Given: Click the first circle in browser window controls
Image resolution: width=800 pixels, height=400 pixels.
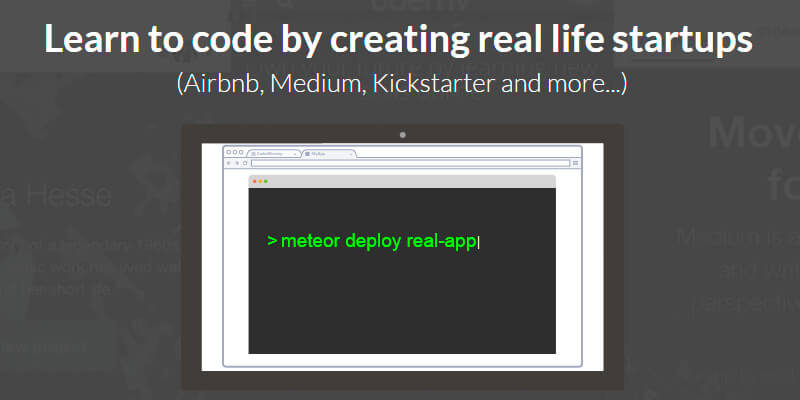Looking at the screenshot, I should tap(228, 152).
